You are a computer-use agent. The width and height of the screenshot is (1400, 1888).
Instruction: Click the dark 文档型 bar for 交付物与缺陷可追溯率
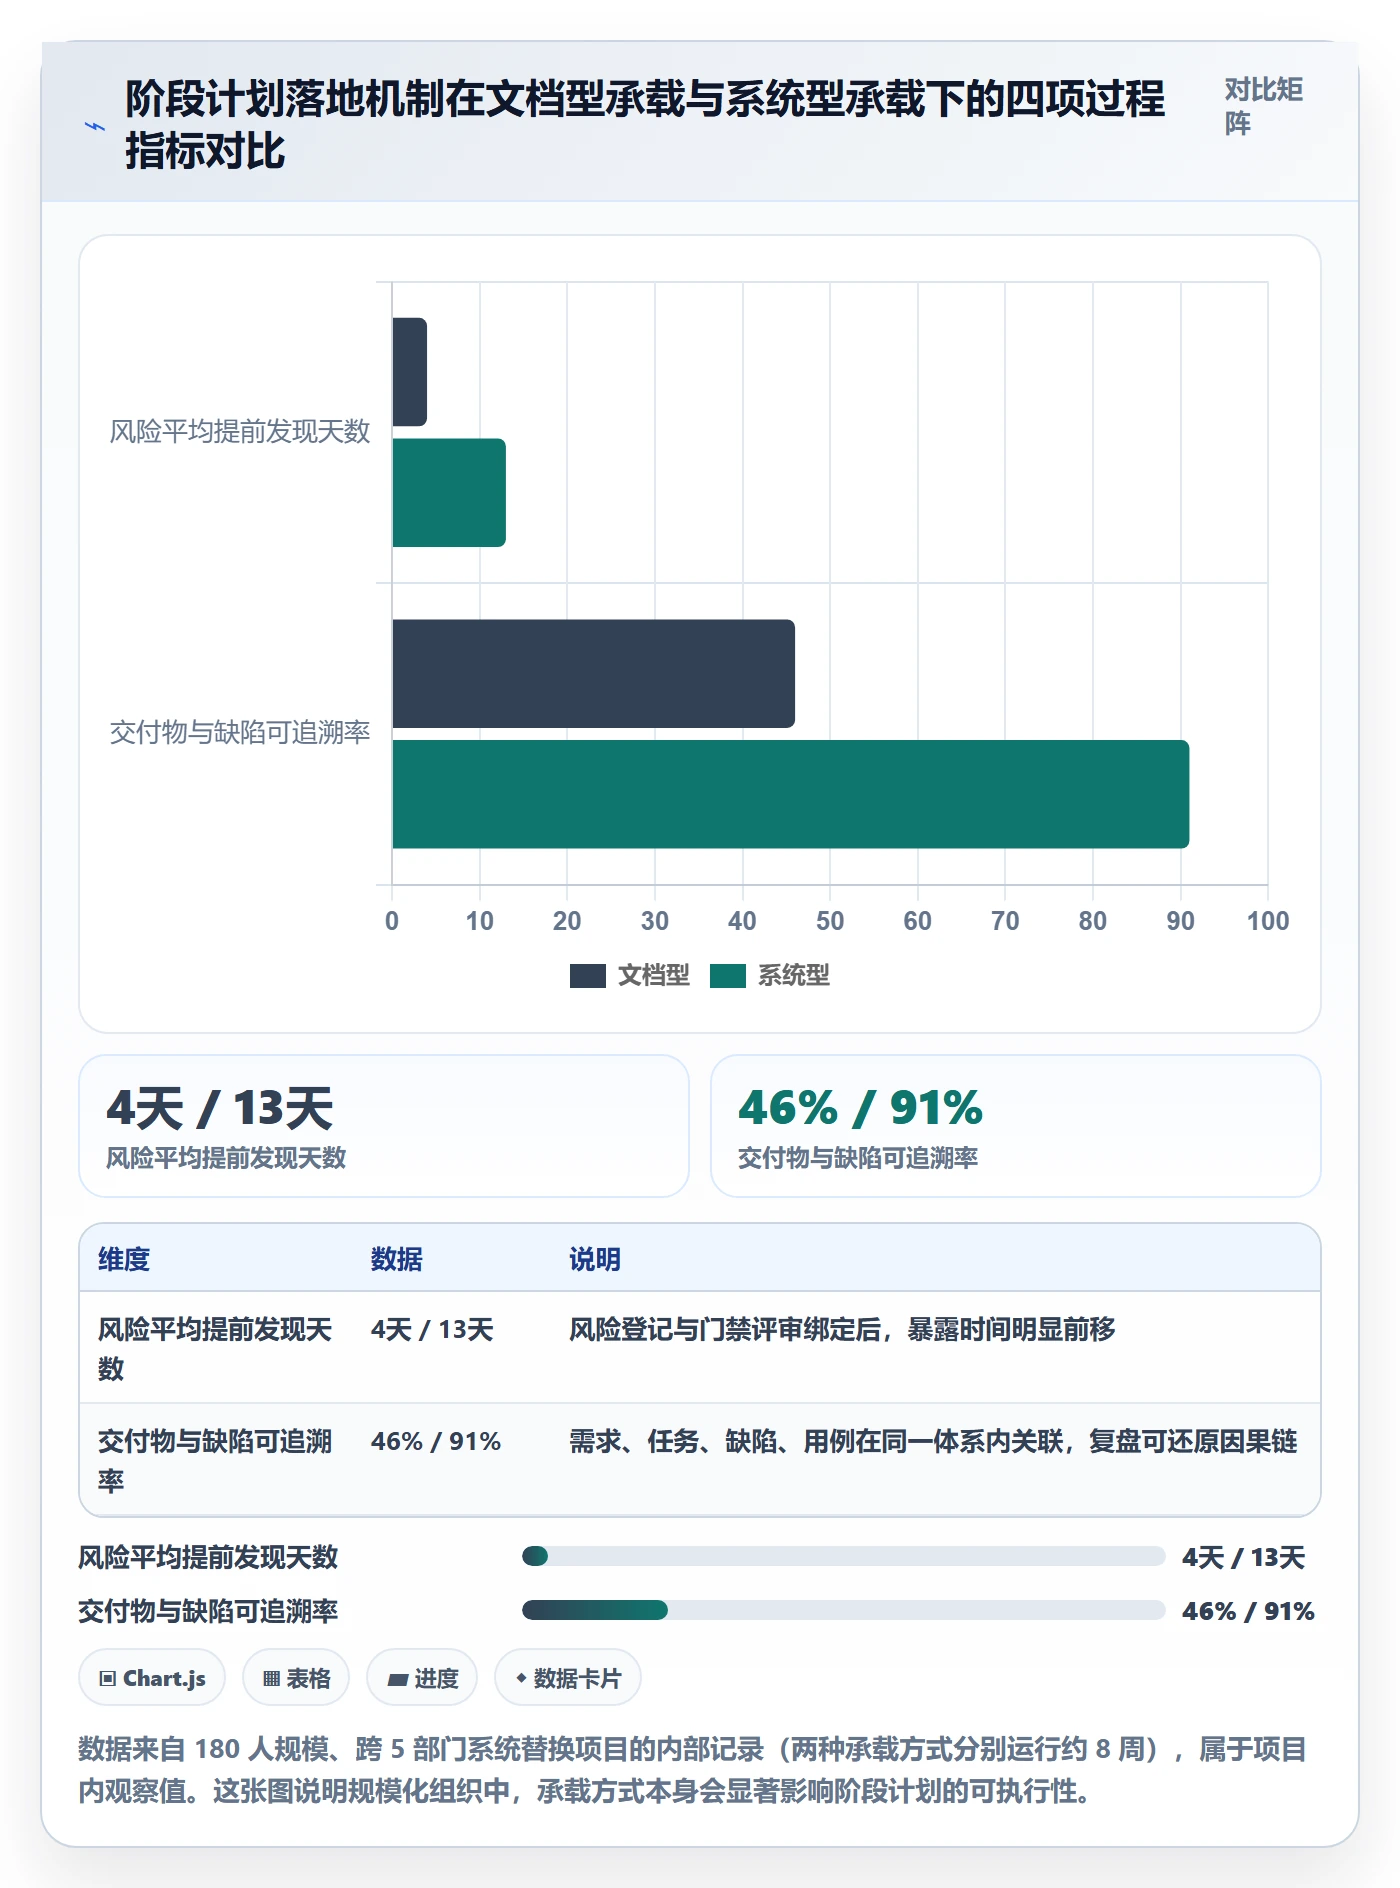click(x=593, y=674)
